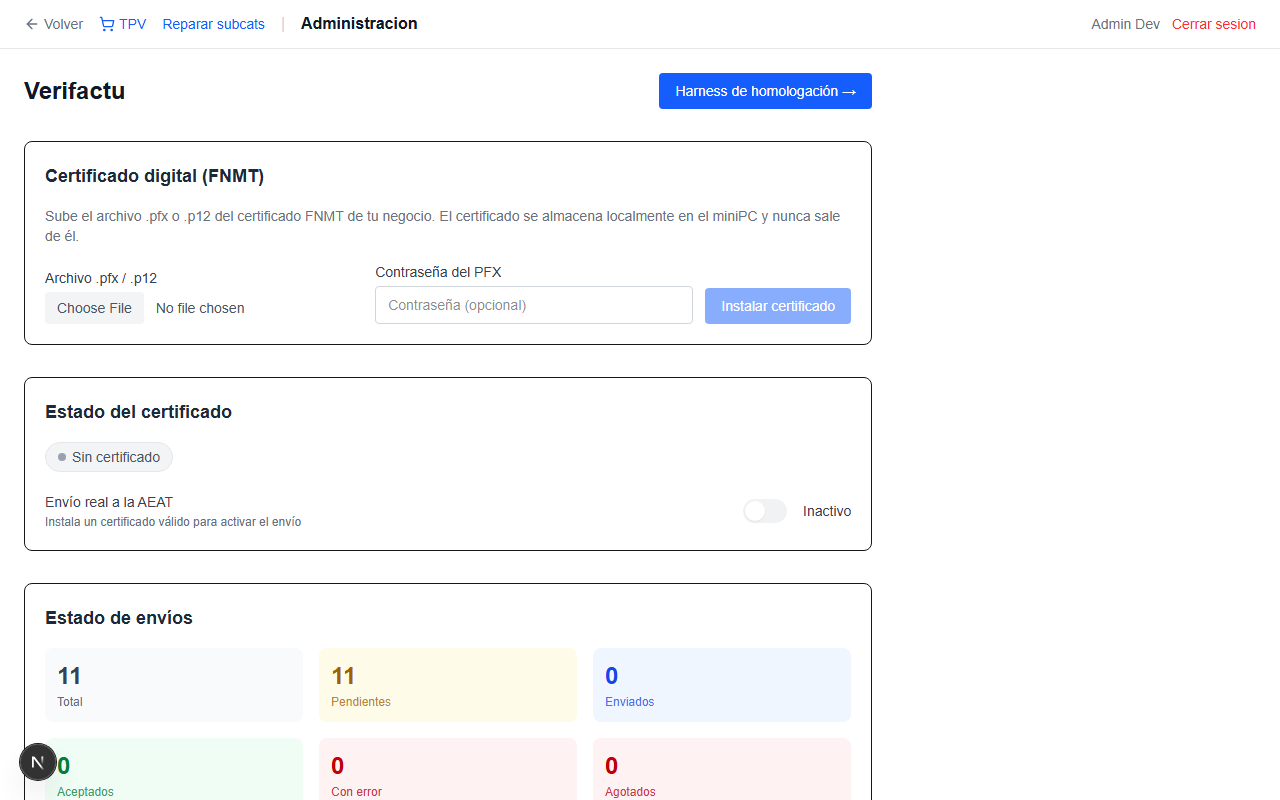This screenshot has height=800, width=1280.
Task: Click the 'Instala un certificado válido' hint text
Action: [173, 522]
